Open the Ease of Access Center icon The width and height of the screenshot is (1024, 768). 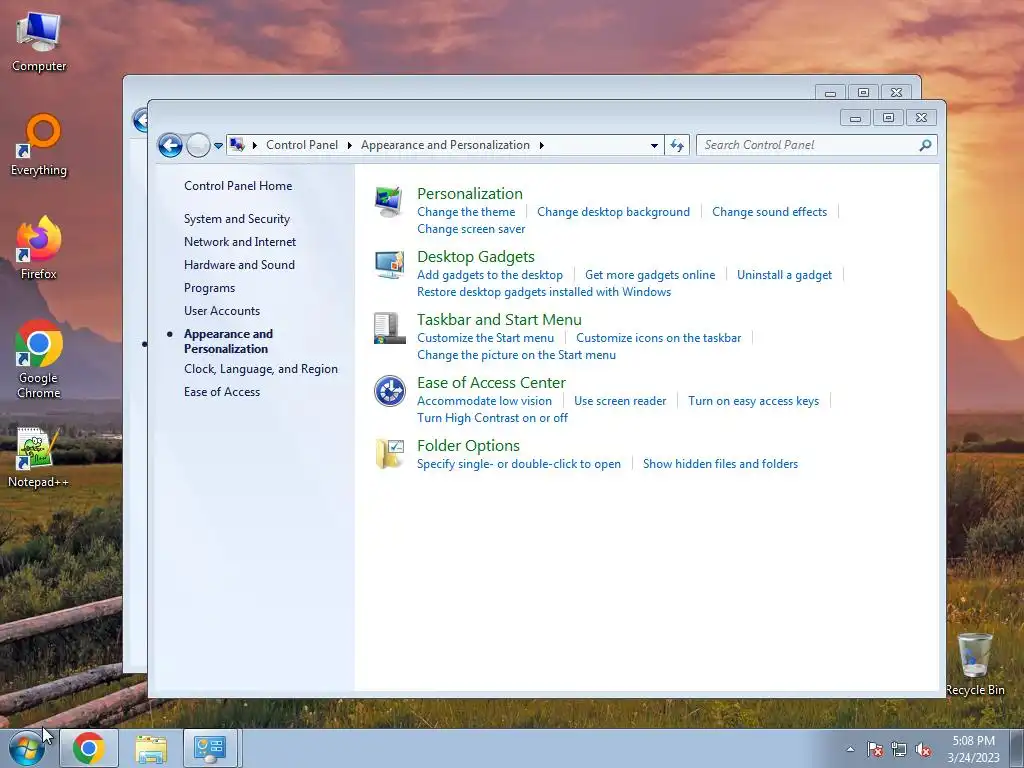[x=389, y=391]
